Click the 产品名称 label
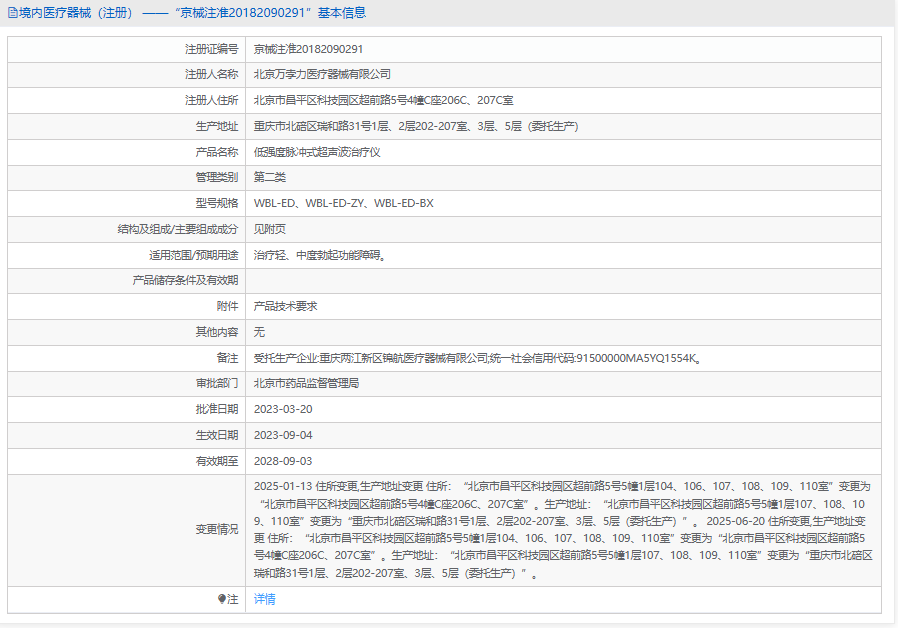898x628 pixels. (x=216, y=152)
